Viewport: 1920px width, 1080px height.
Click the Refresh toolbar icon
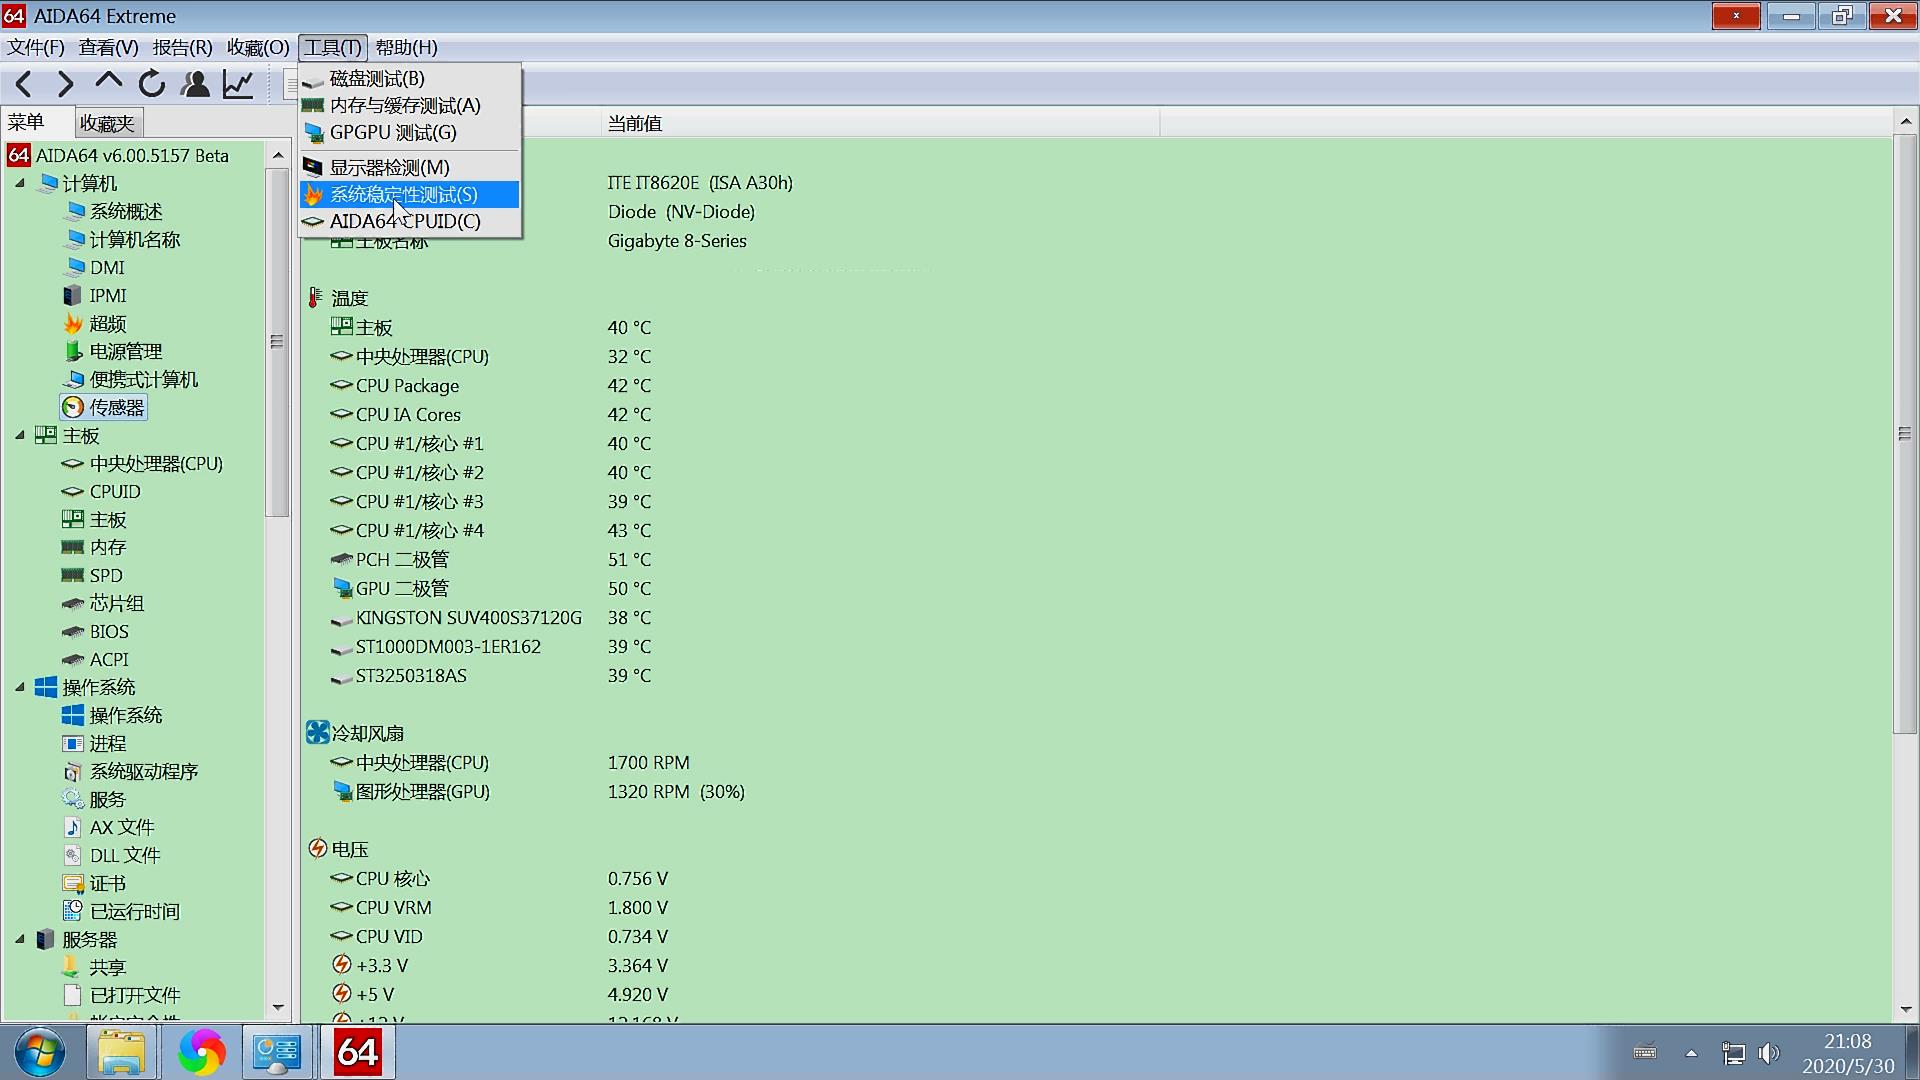[x=152, y=85]
